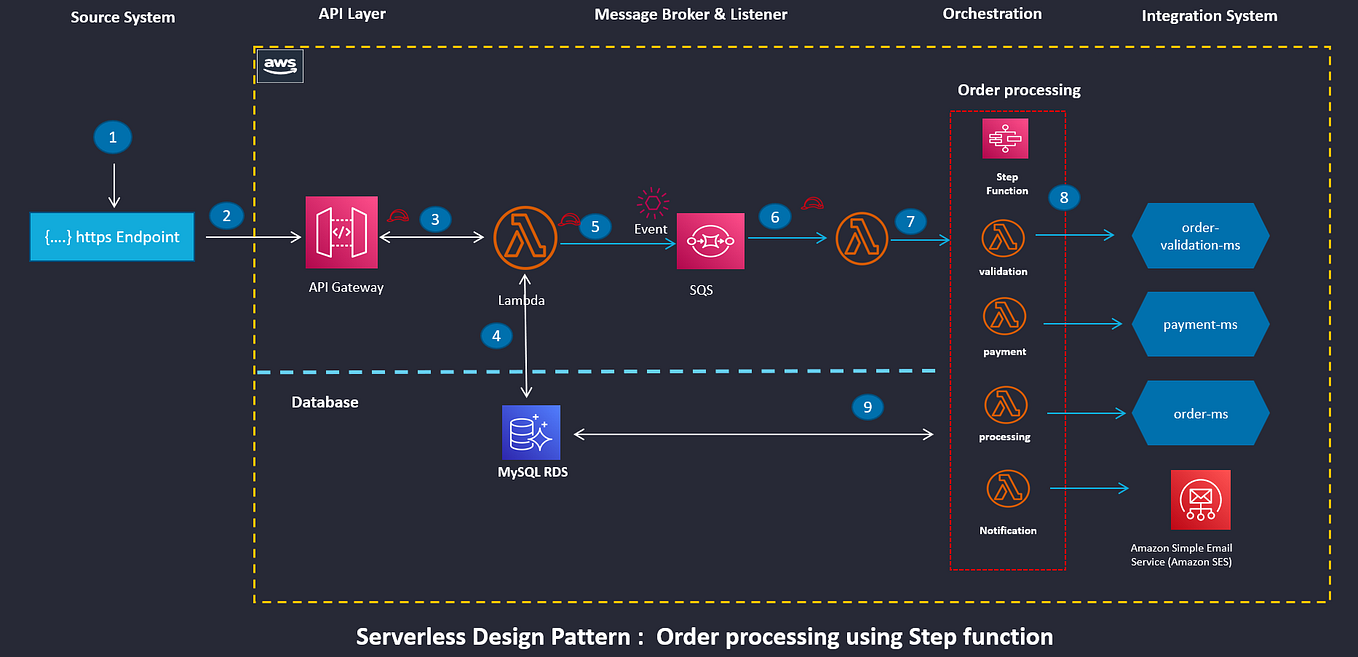Click the Lambda icon below the API Layer
Screen dimensions: 1358x657
pos(526,238)
